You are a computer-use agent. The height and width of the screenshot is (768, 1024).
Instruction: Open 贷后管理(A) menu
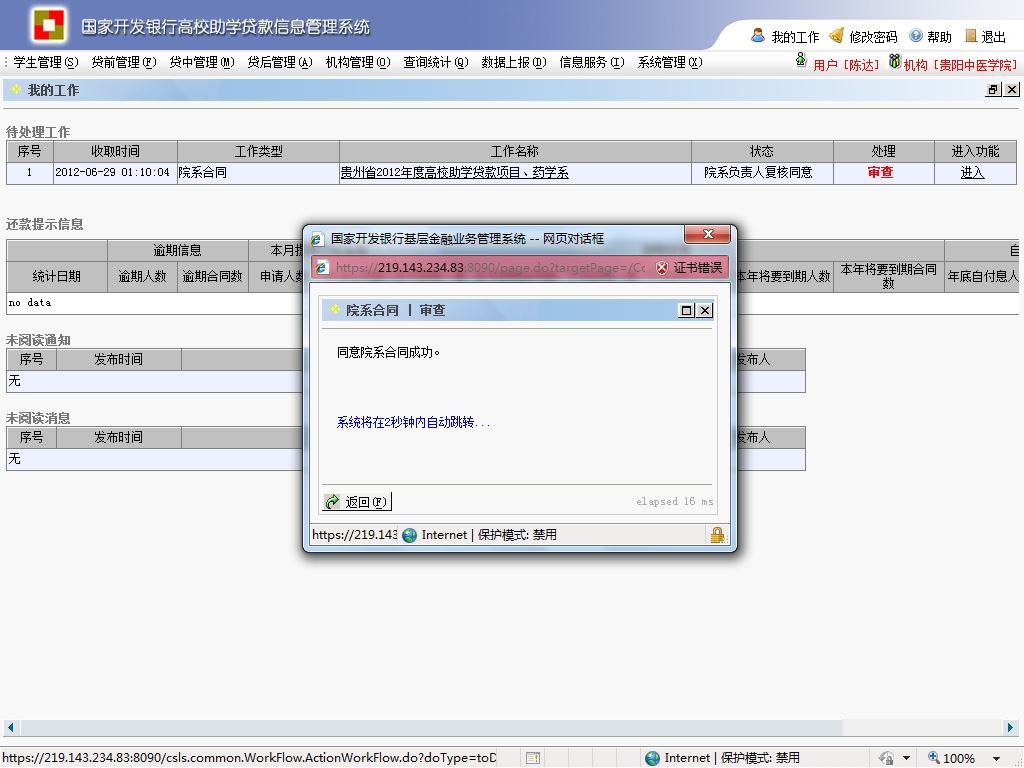(280, 62)
